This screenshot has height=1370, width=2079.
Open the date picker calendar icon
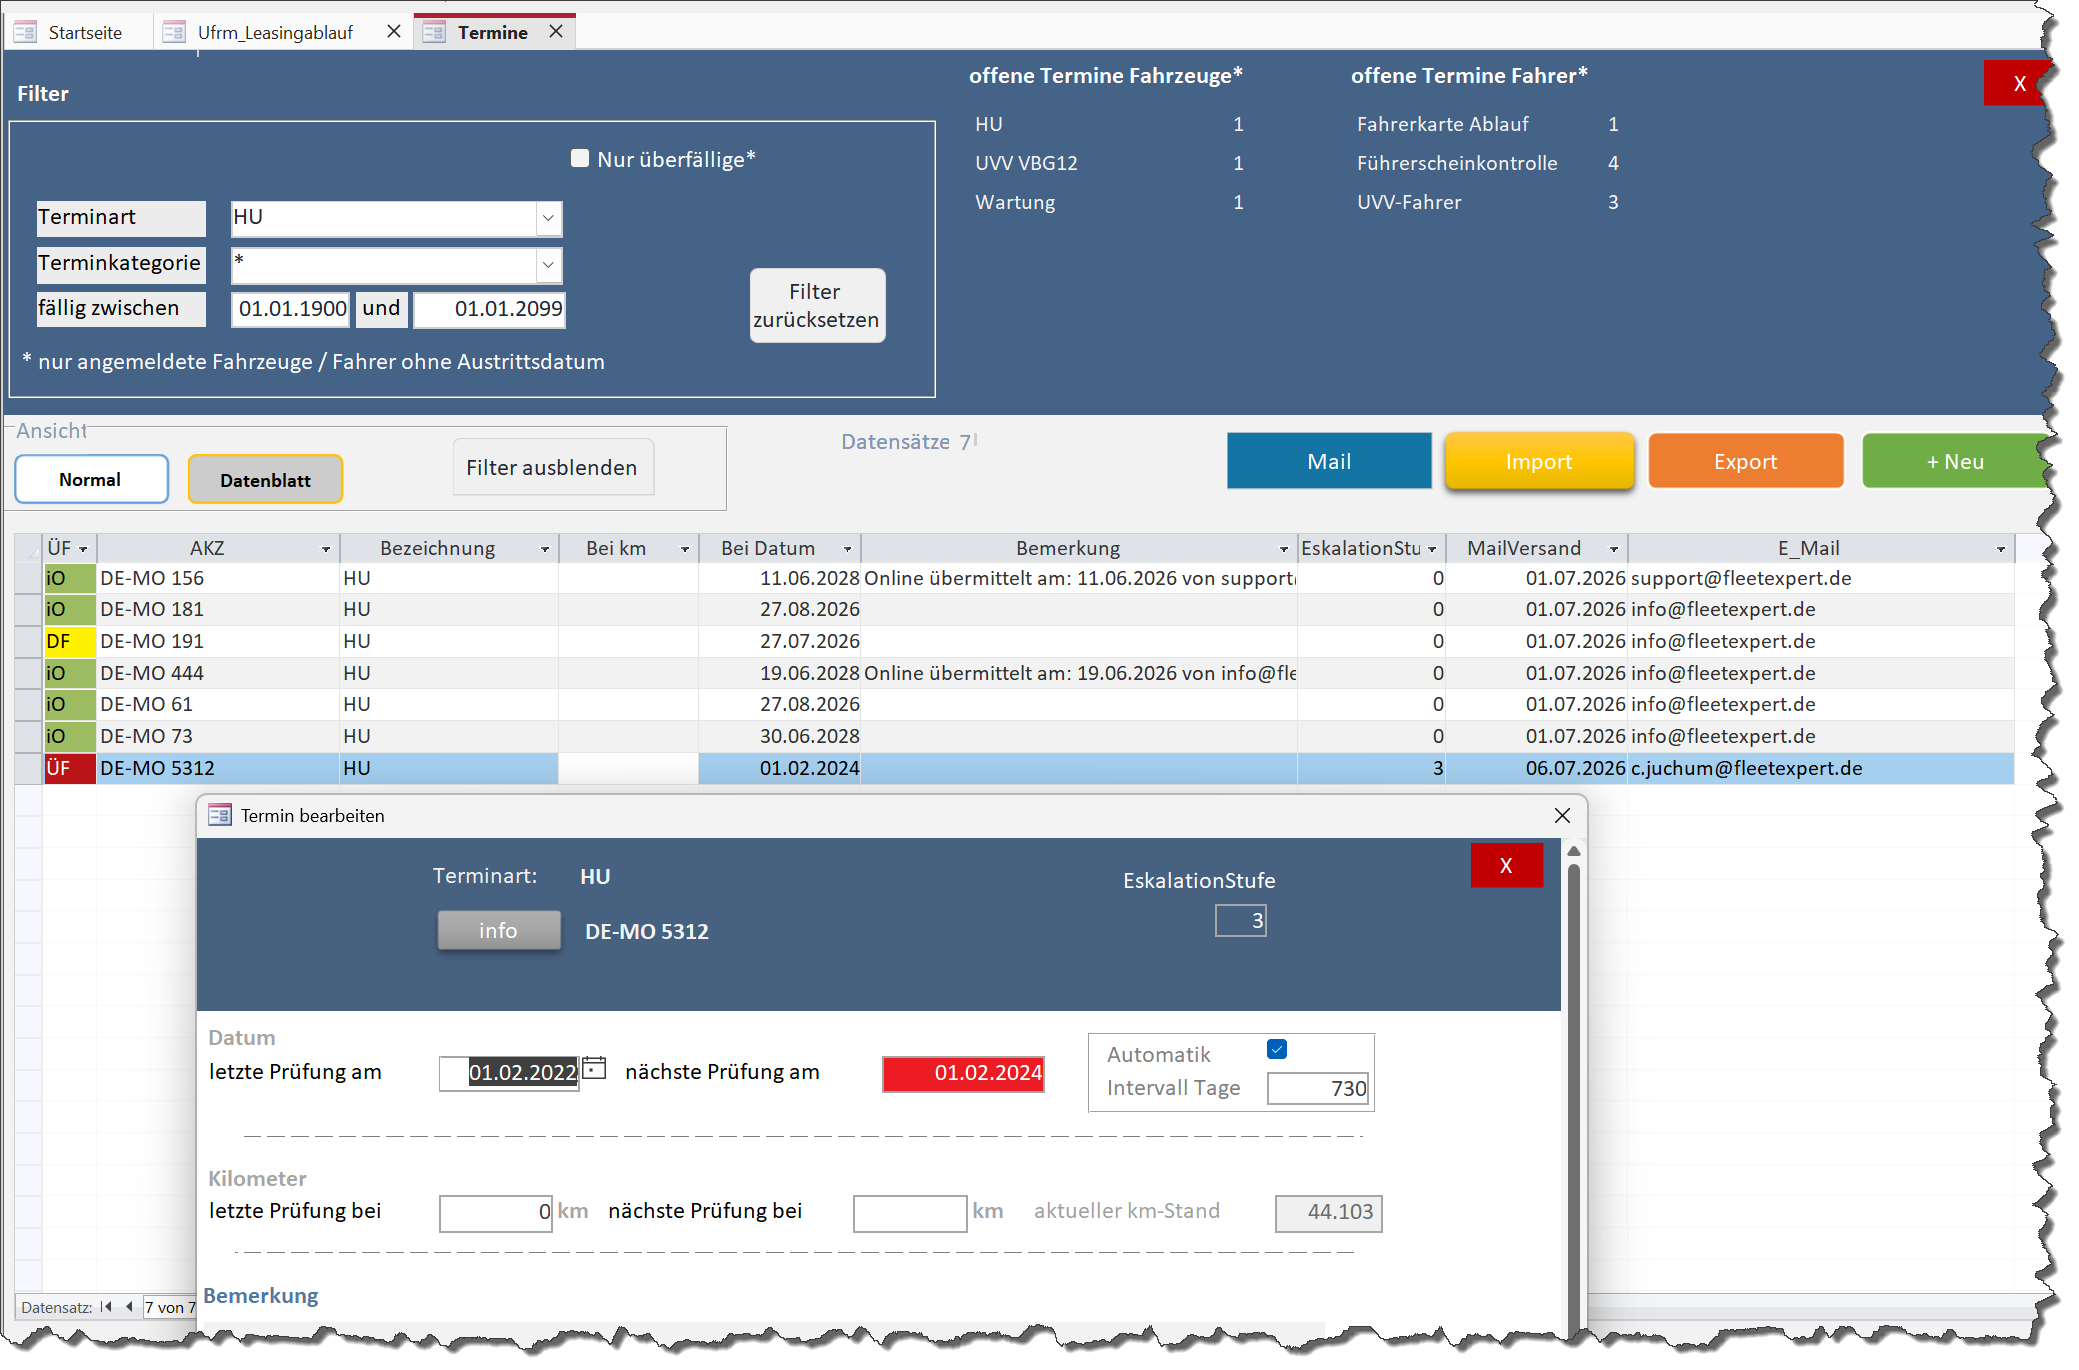(x=594, y=1068)
